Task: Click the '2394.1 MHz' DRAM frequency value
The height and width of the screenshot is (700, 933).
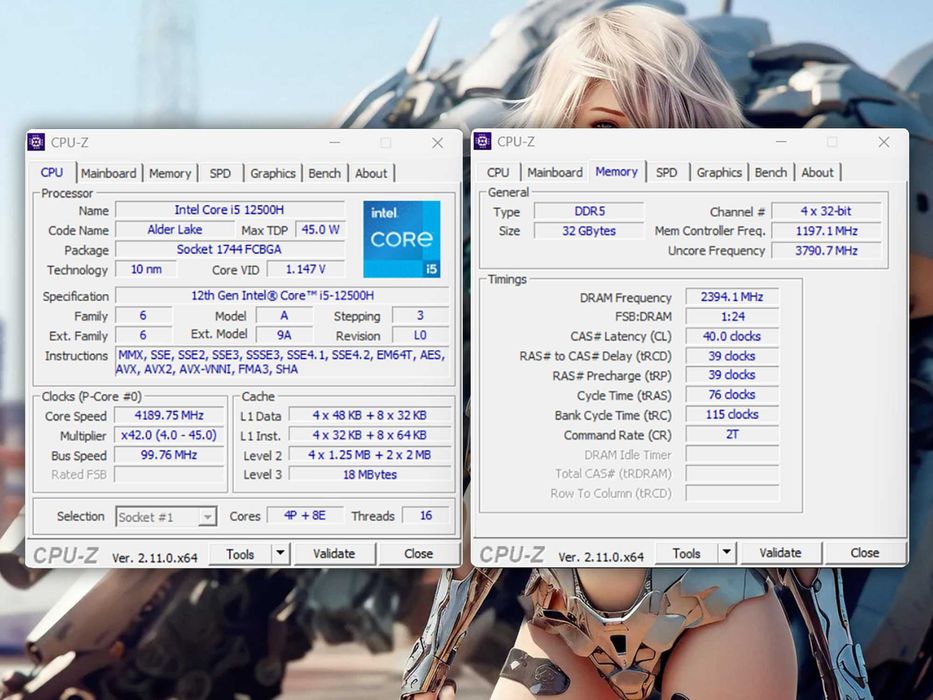Action: point(732,297)
